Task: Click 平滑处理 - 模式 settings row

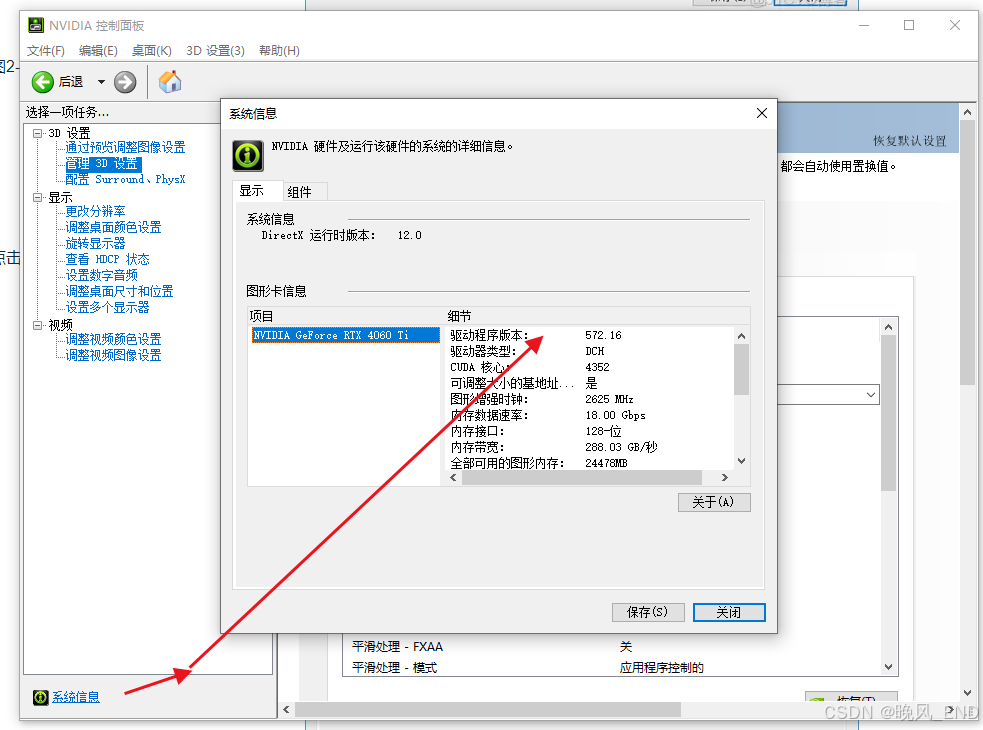Action: [x=612, y=667]
